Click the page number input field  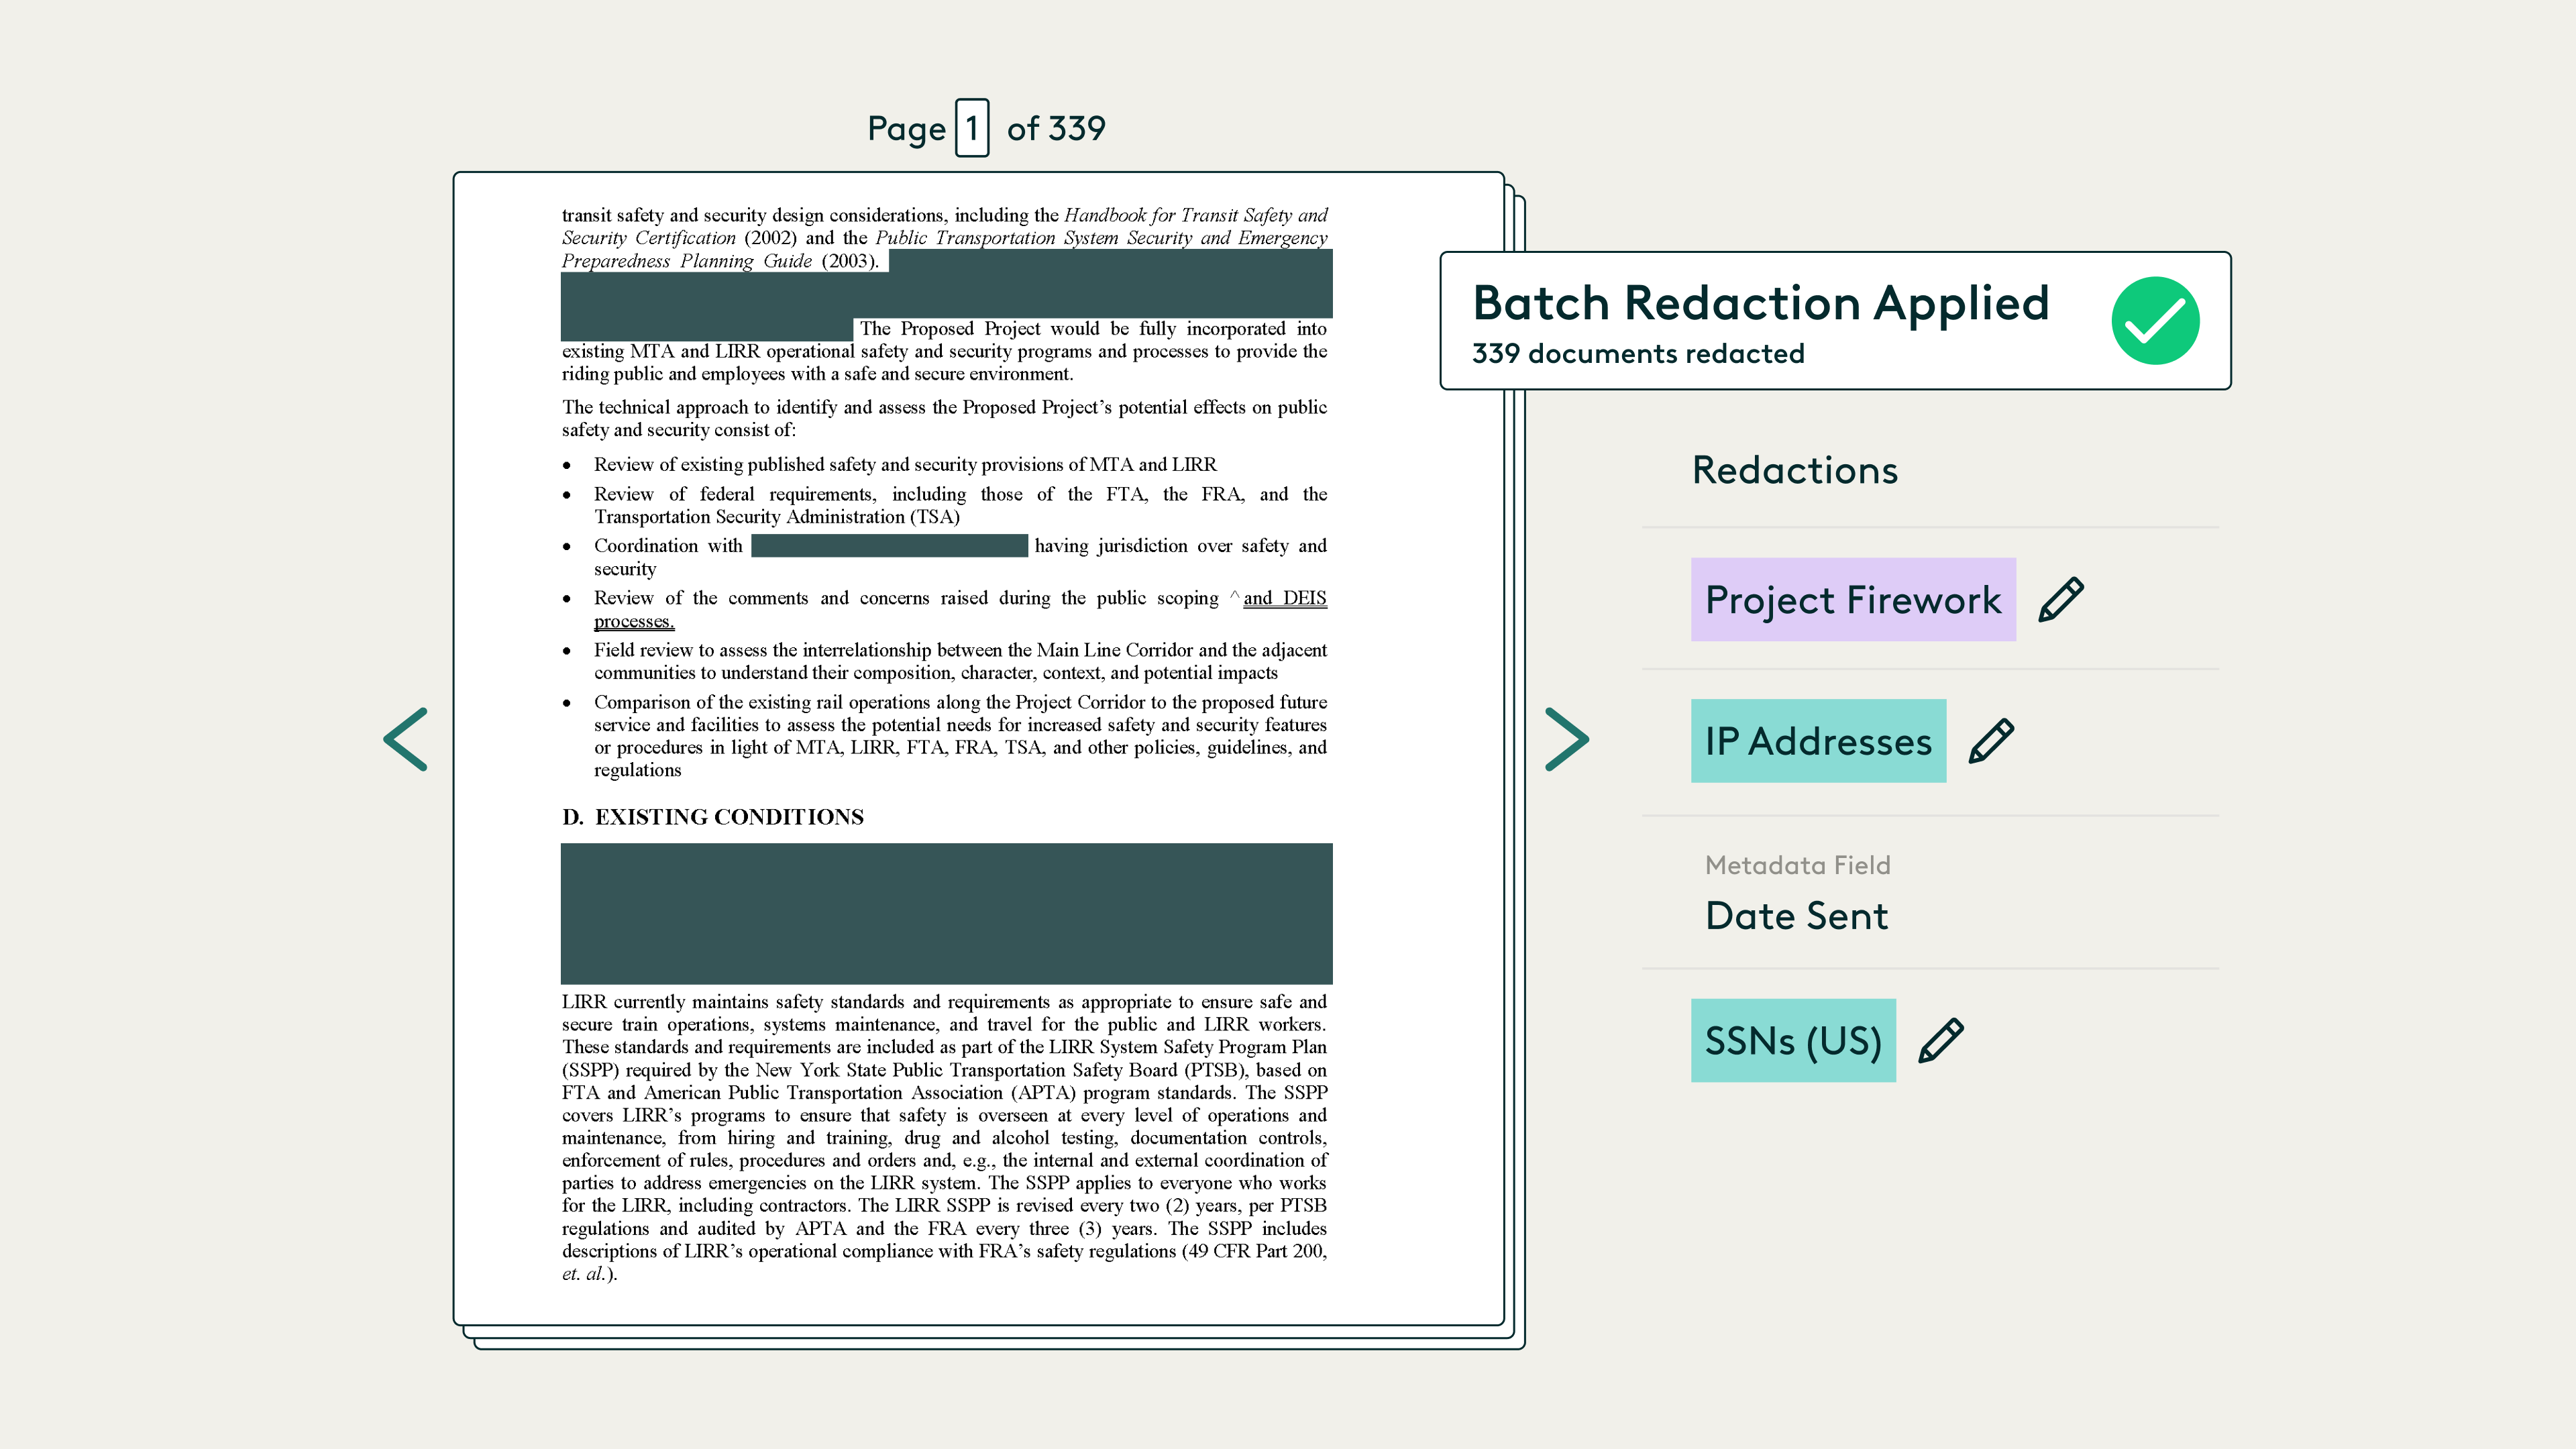pyautogui.click(x=973, y=127)
